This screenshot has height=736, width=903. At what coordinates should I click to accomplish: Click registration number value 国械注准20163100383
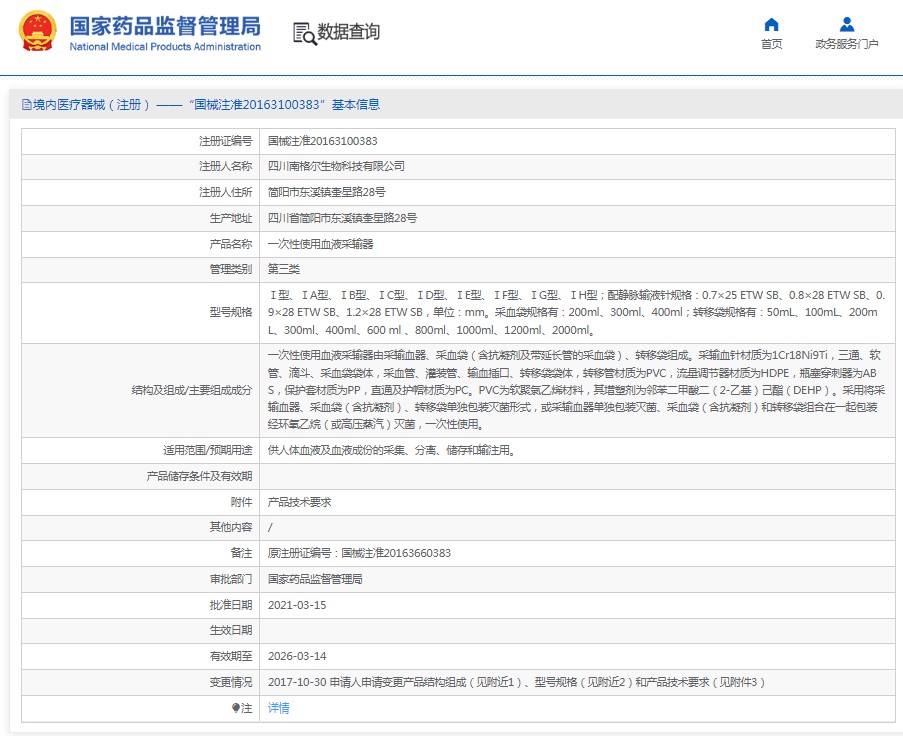tap(322, 141)
